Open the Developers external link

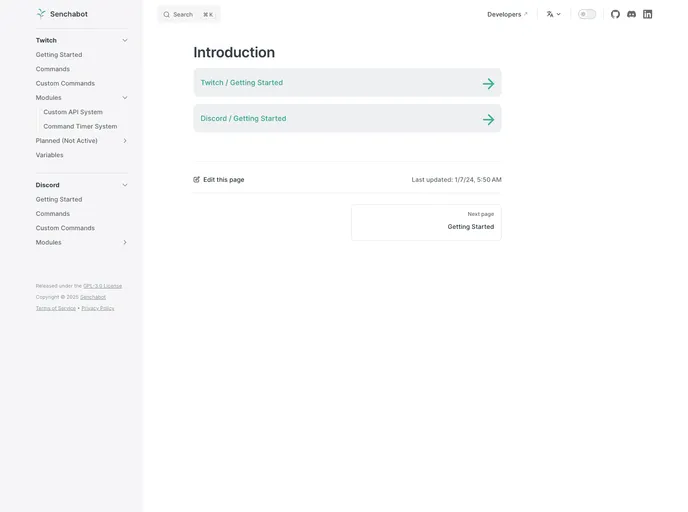coord(507,14)
